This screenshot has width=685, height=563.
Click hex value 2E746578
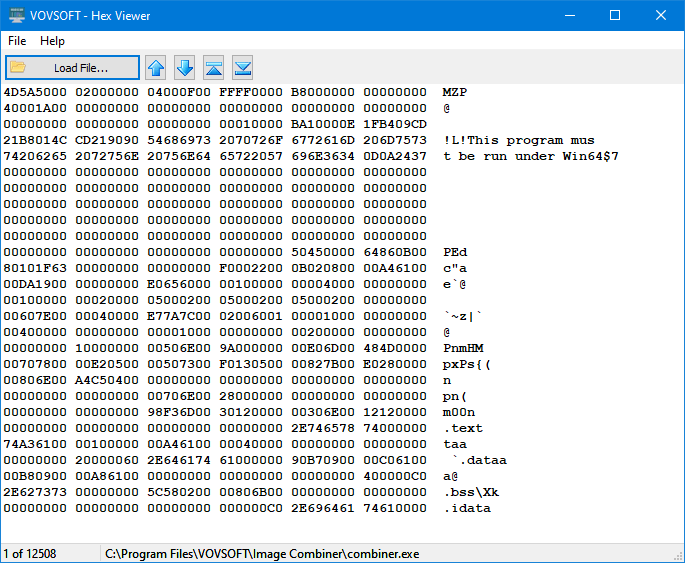[x=323, y=428]
